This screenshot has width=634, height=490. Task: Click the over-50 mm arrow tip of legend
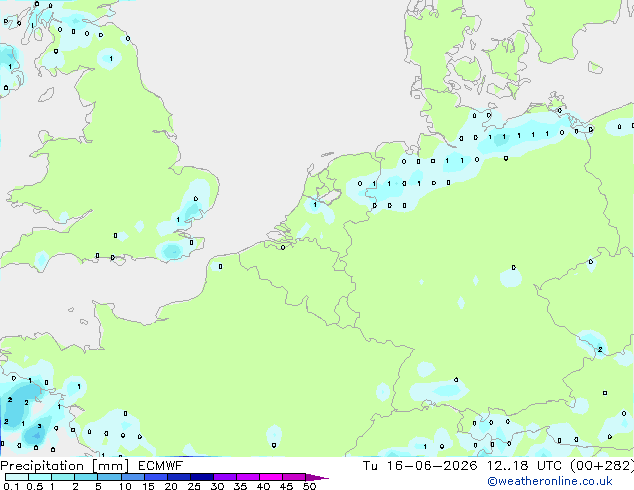click(x=317, y=477)
